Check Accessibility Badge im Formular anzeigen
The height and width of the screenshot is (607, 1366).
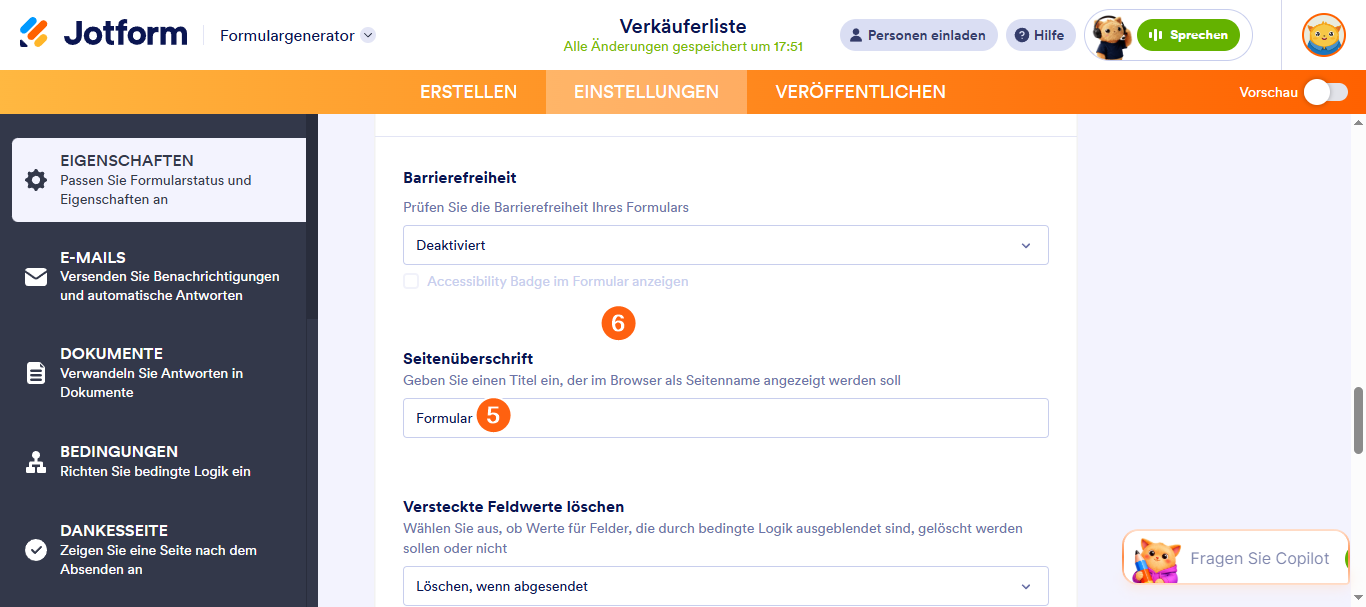point(411,282)
